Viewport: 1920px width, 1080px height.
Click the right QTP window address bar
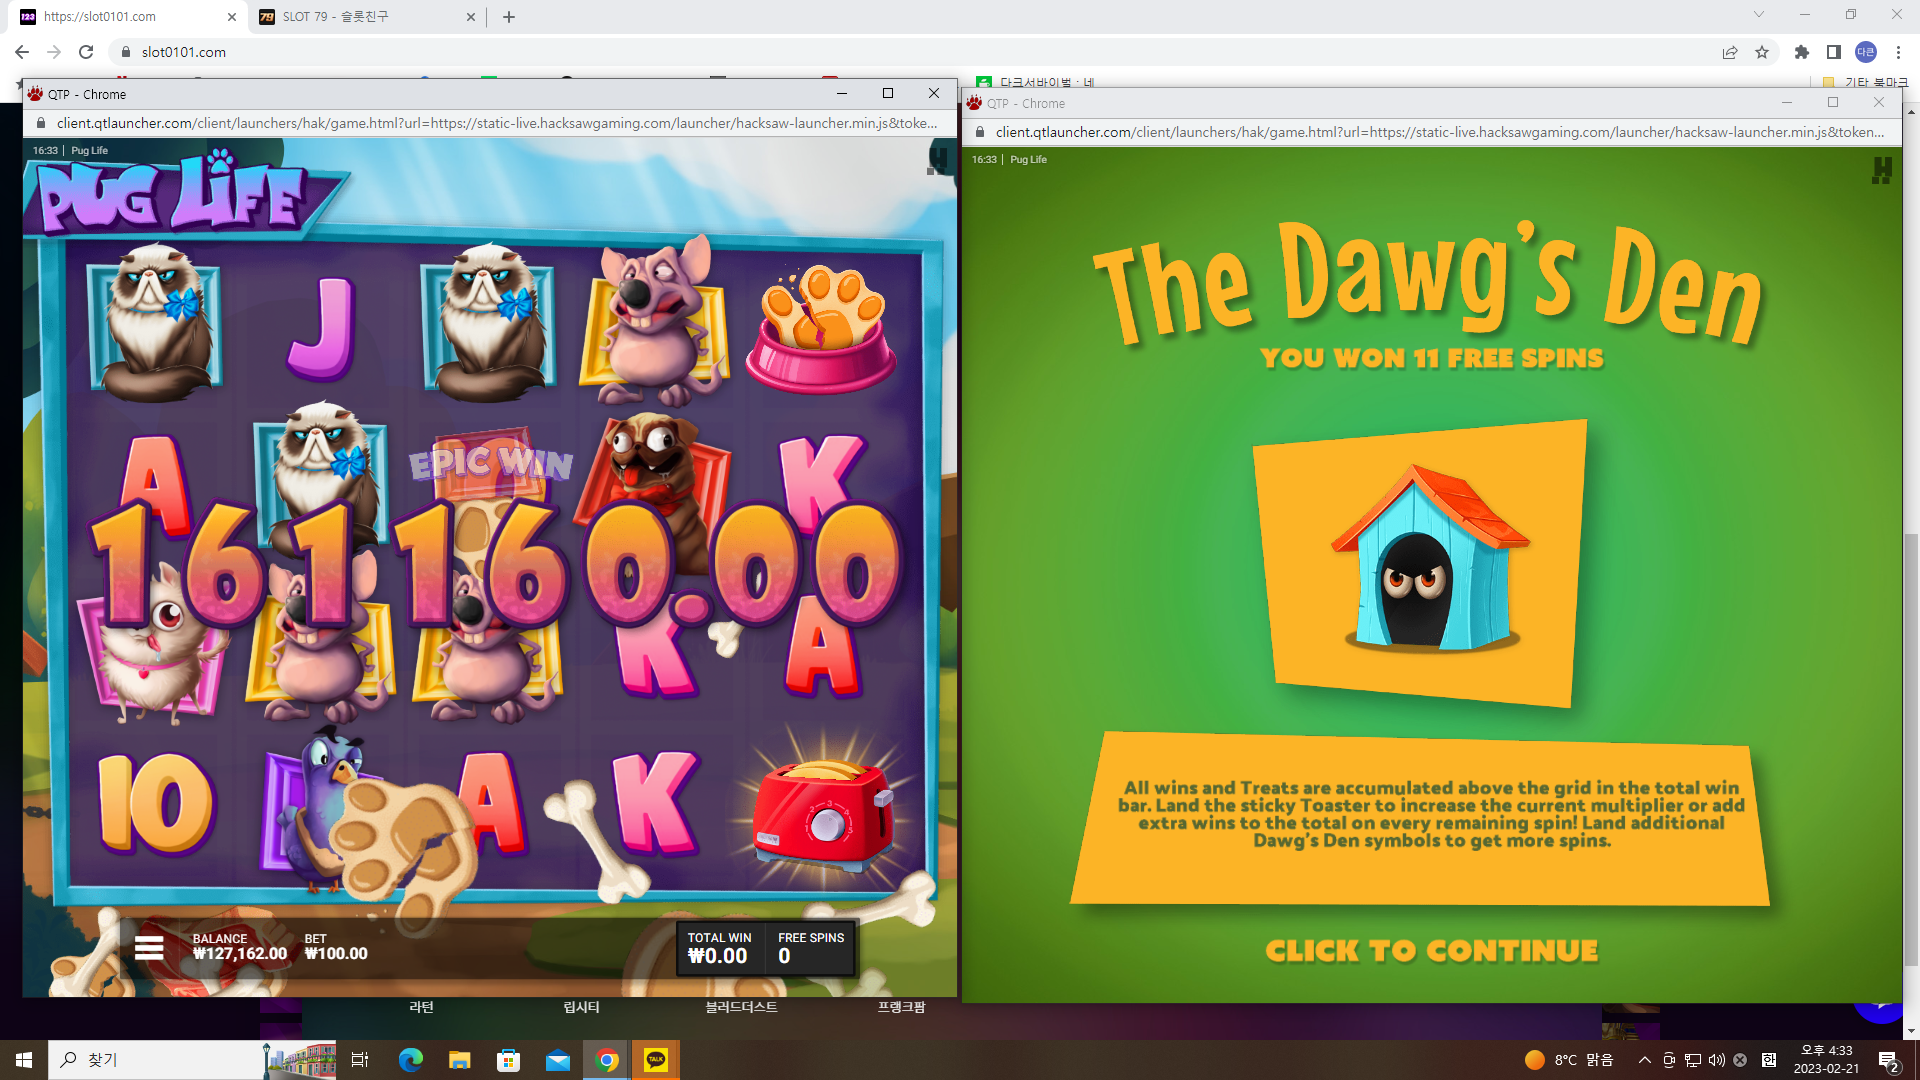click(x=1440, y=132)
